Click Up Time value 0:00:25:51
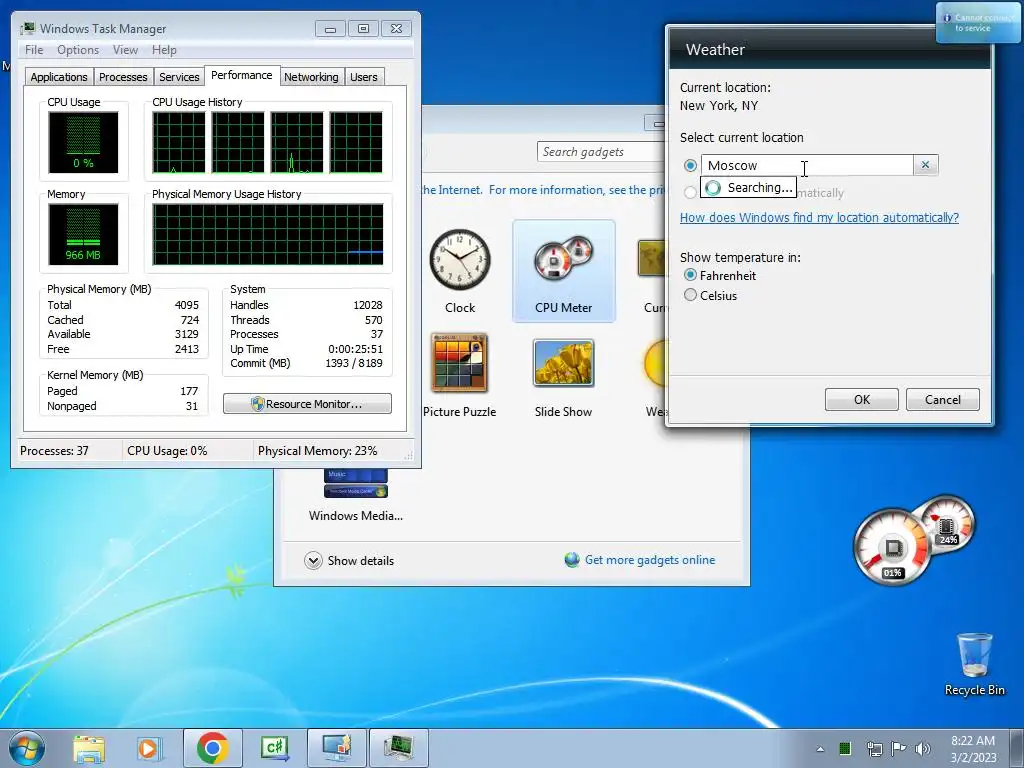The image size is (1024, 768). (x=355, y=349)
